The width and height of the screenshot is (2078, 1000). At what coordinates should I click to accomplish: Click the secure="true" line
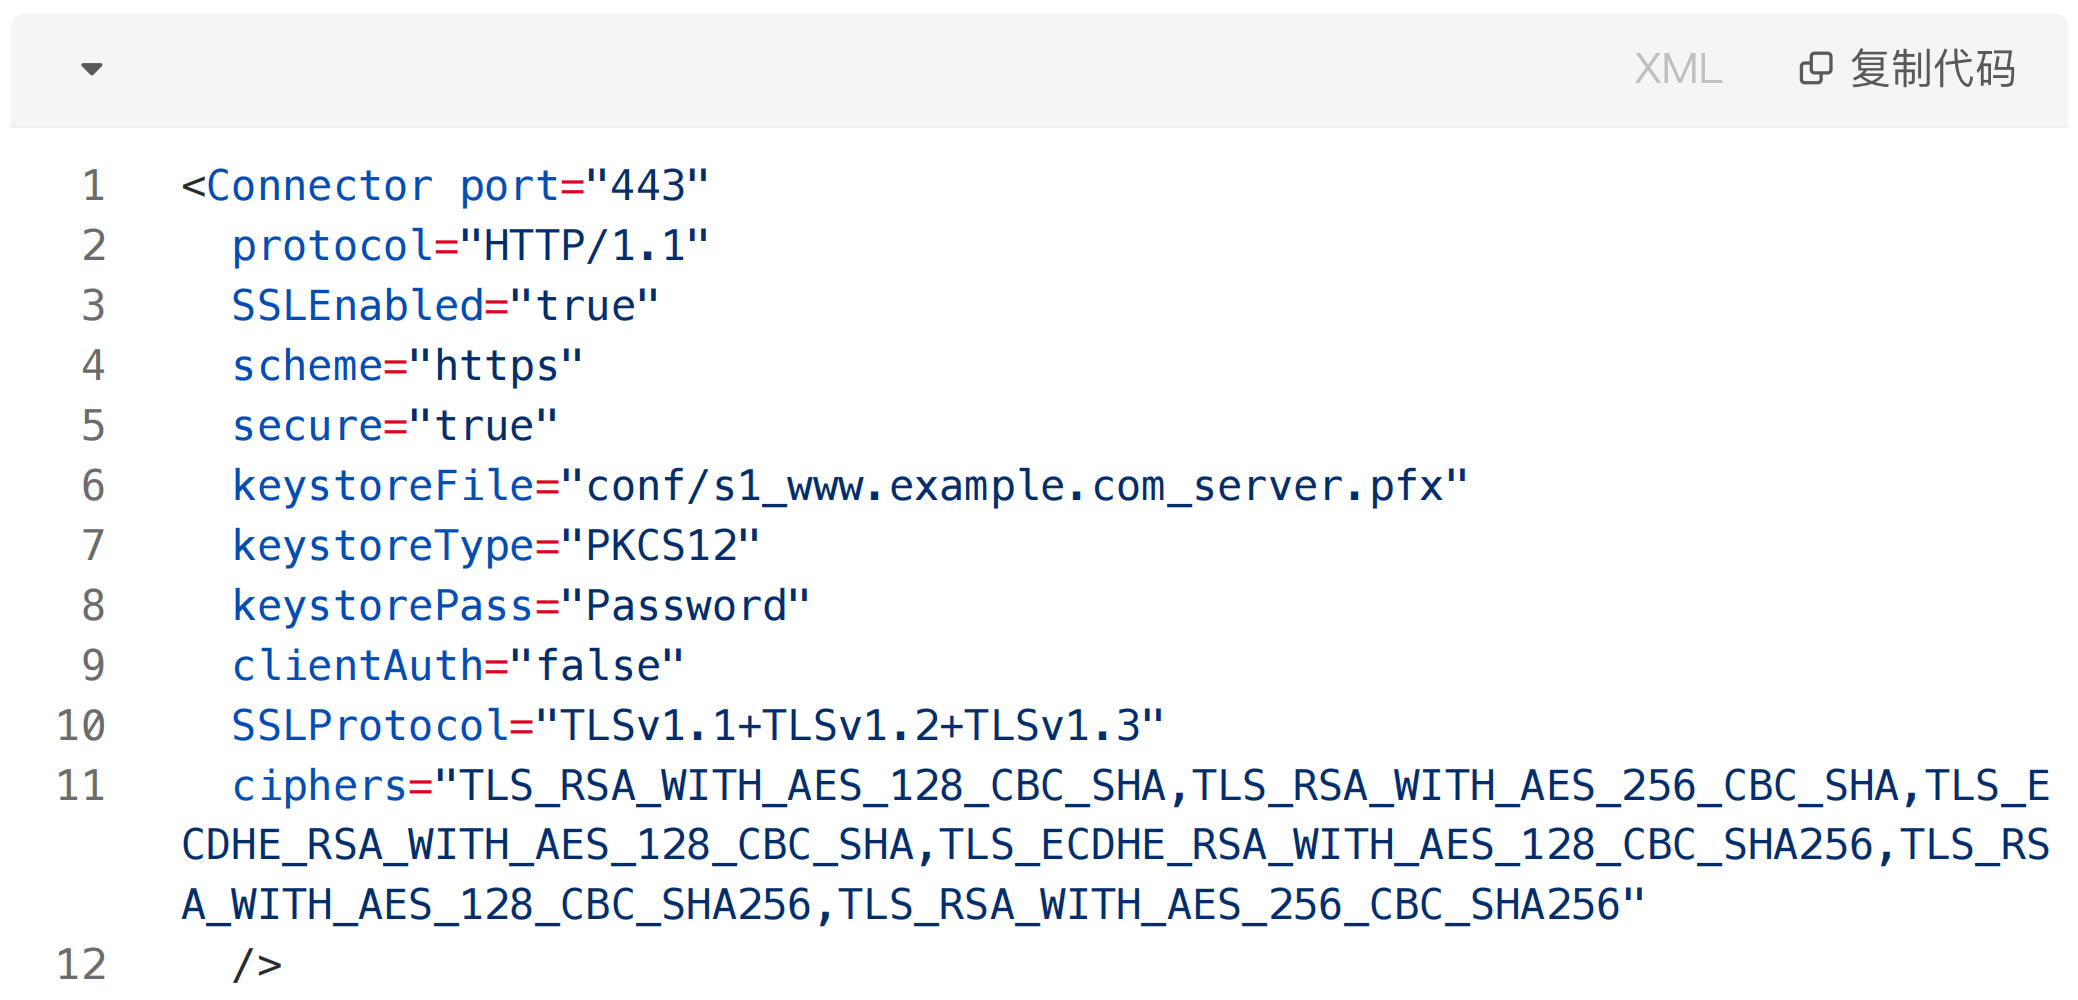tap(395, 426)
